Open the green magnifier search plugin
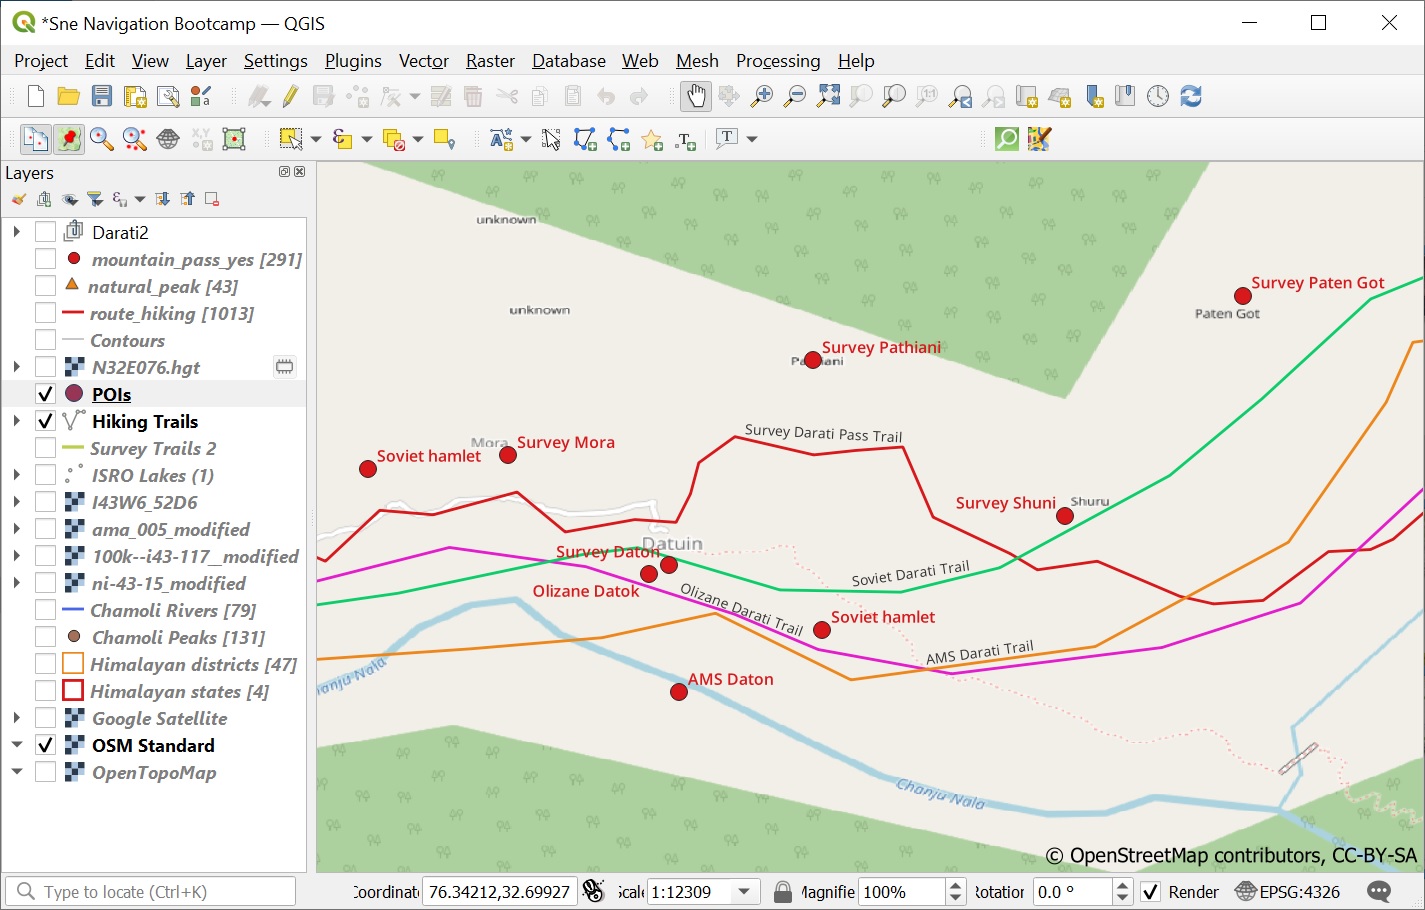Screen dimensions: 1425x910 click(1007, 139)
